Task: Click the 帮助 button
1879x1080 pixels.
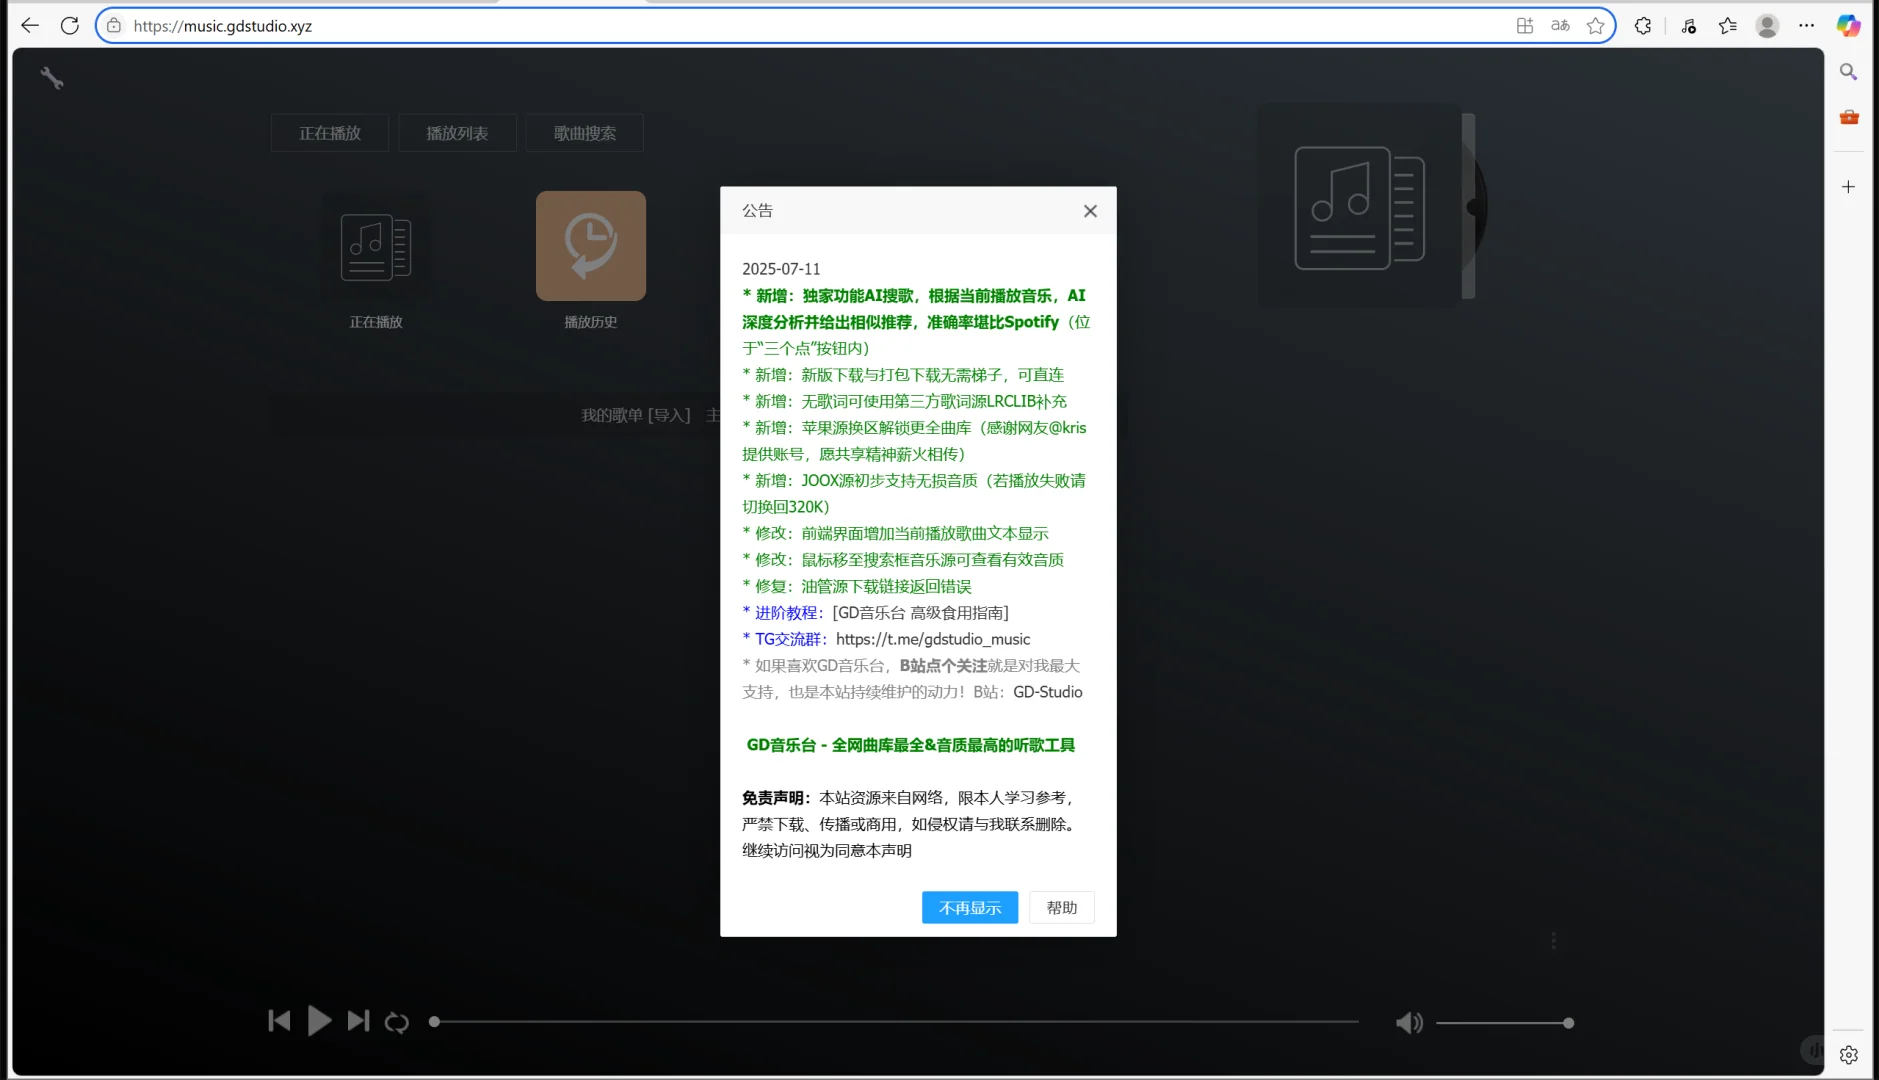Action: click(1061, 907)
